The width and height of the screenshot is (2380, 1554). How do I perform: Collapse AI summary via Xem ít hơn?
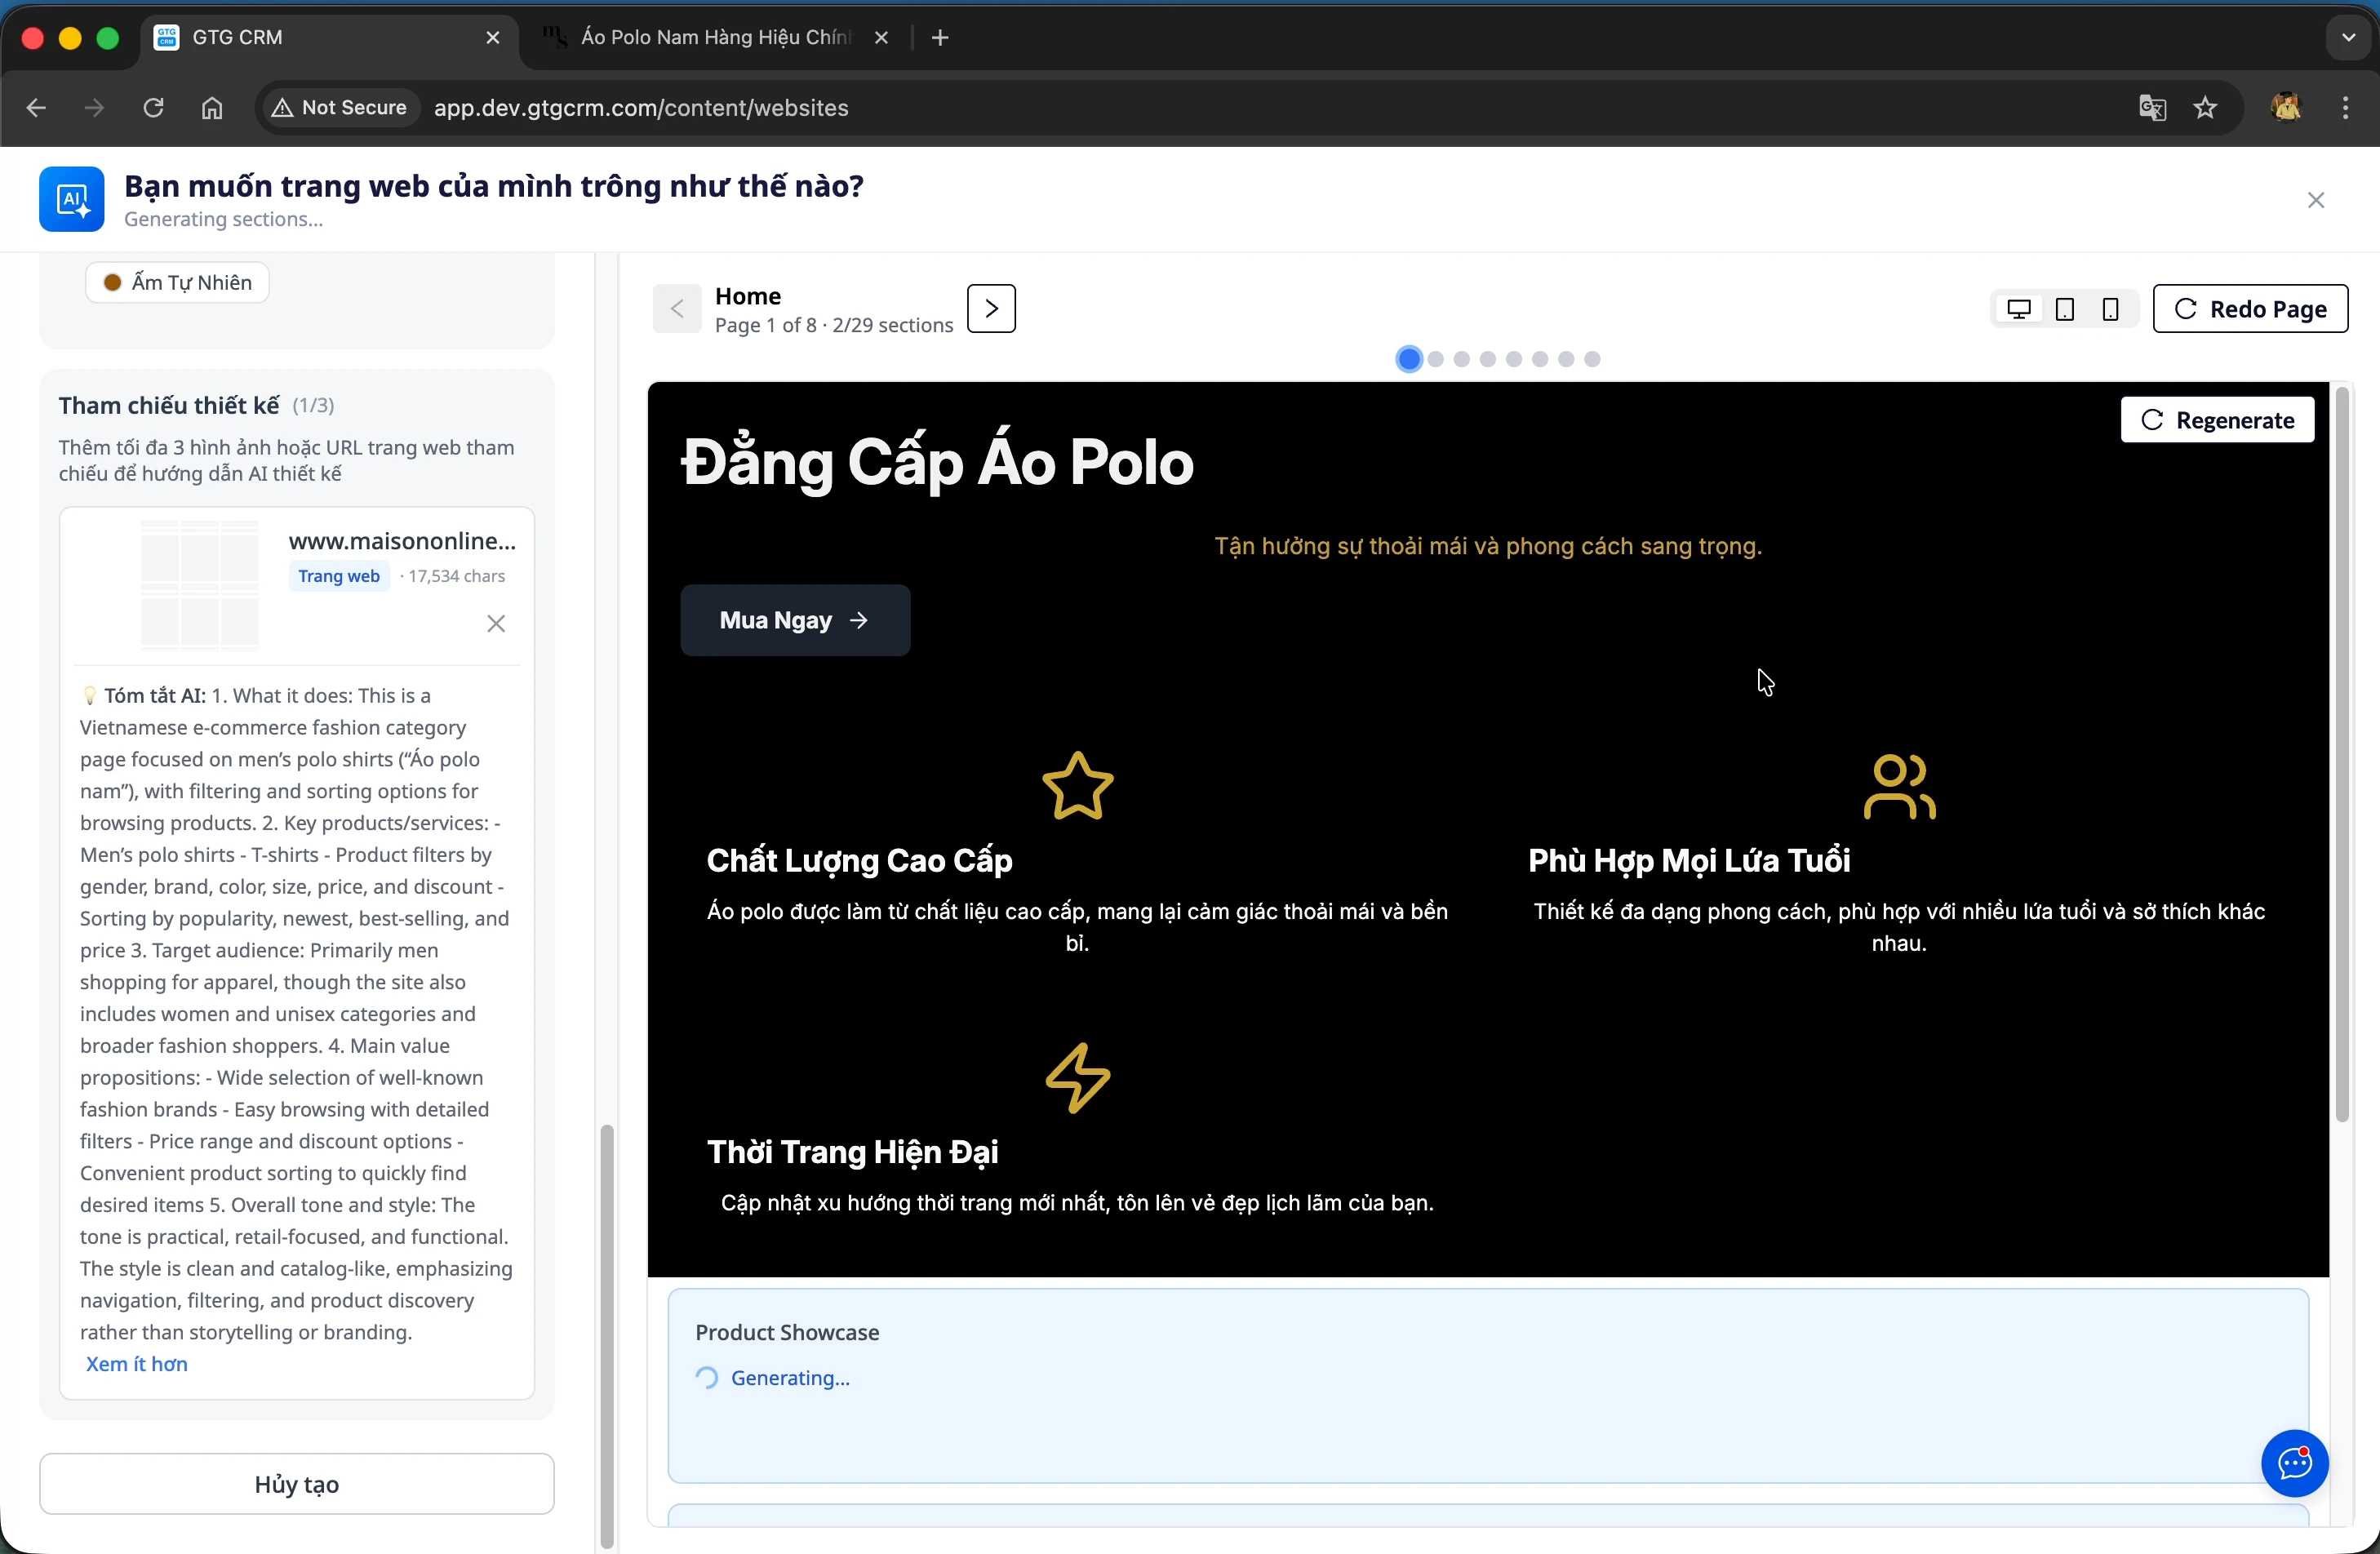[x=137, y=1364]
